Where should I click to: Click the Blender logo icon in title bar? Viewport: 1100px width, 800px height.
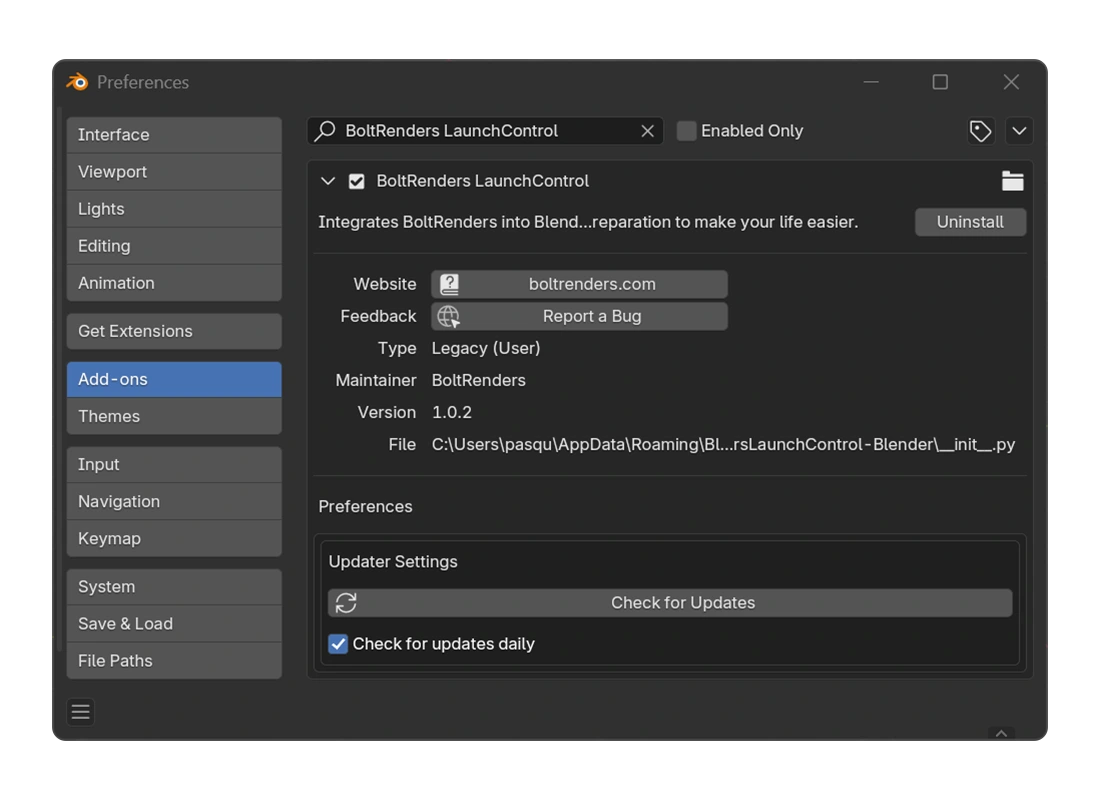click(x=77, y=82)
